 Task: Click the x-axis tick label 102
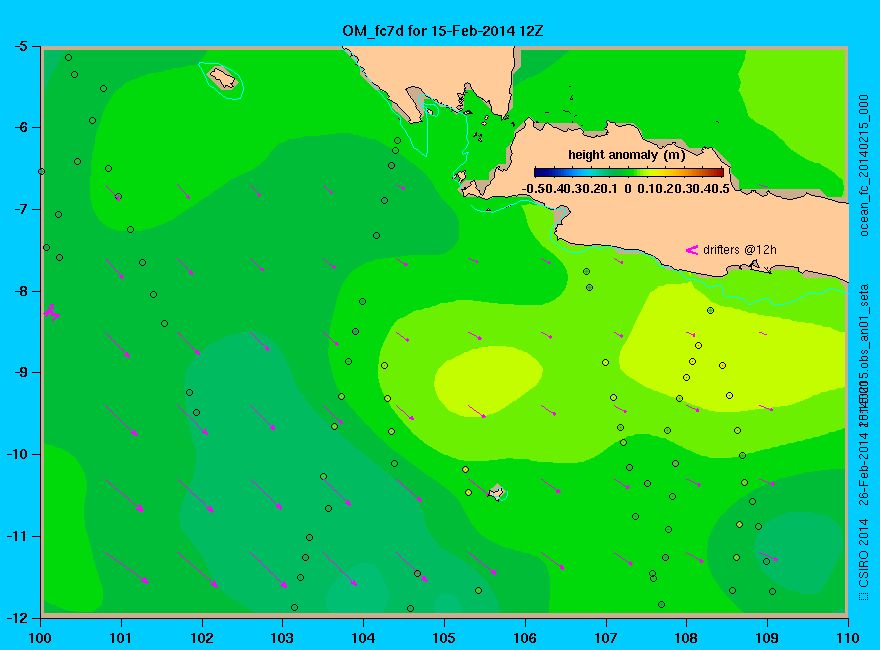coord(202,638)
